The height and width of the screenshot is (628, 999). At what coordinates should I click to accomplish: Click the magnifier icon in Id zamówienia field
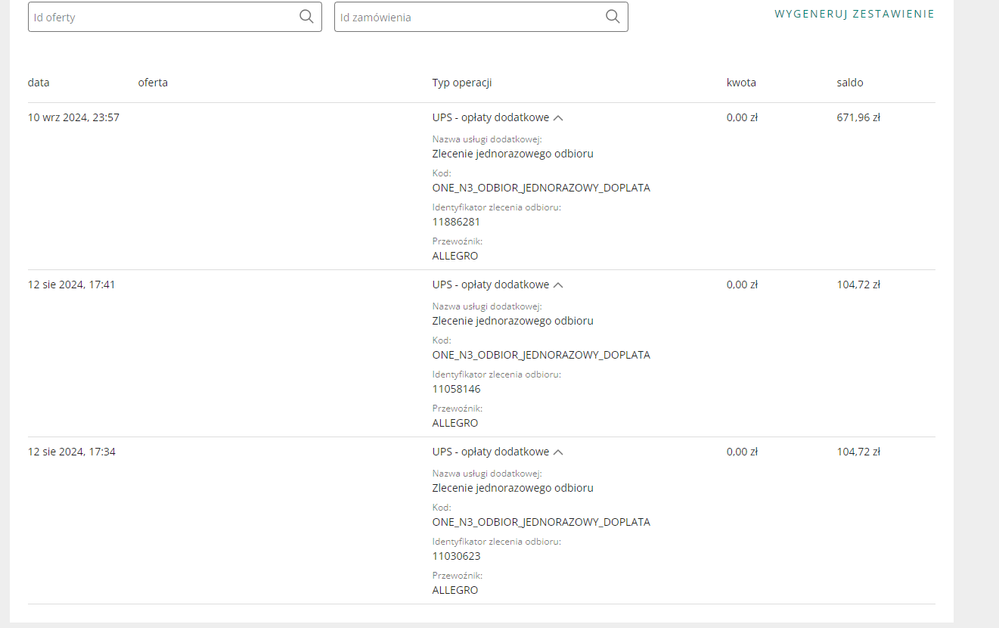point(612,17)
